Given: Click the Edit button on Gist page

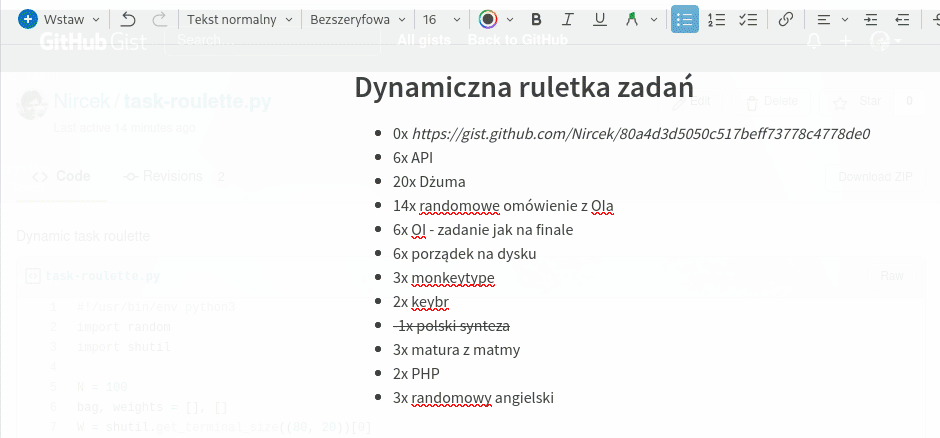Looking at the screenshot, I should point(691,102).
